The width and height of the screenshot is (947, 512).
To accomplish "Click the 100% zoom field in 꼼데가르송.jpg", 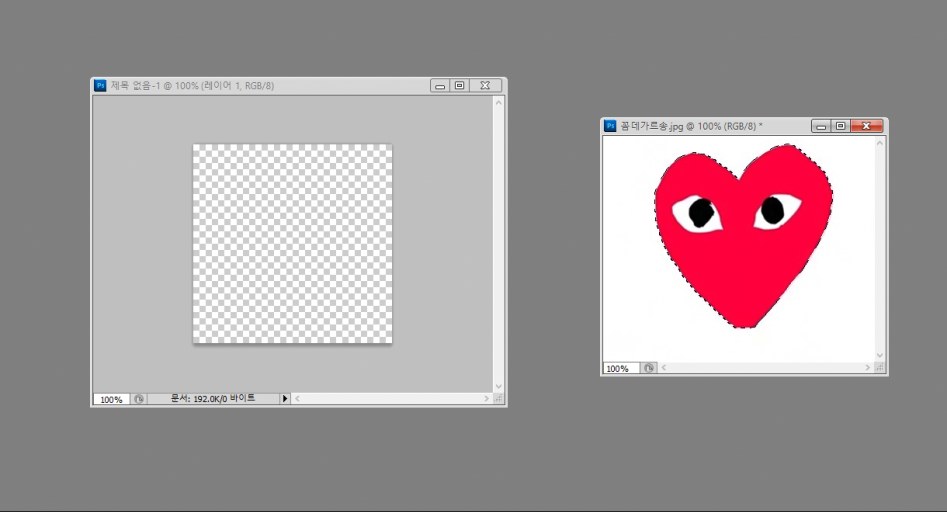I will [619, 368].
